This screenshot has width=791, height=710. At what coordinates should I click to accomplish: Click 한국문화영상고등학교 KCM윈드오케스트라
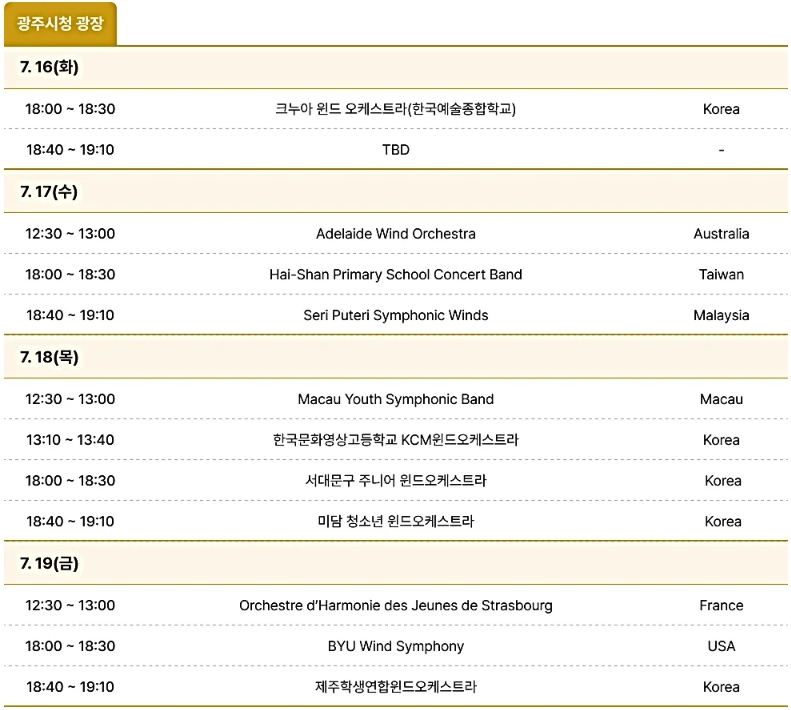coord(396,440)
